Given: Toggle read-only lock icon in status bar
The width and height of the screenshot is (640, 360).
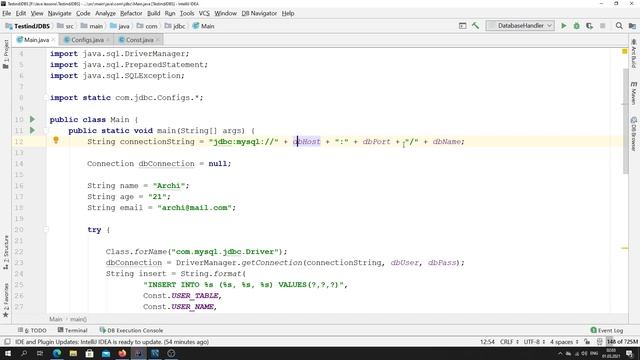Looking at the screenshot, I should pyautogui.click(x=587, y=342).
